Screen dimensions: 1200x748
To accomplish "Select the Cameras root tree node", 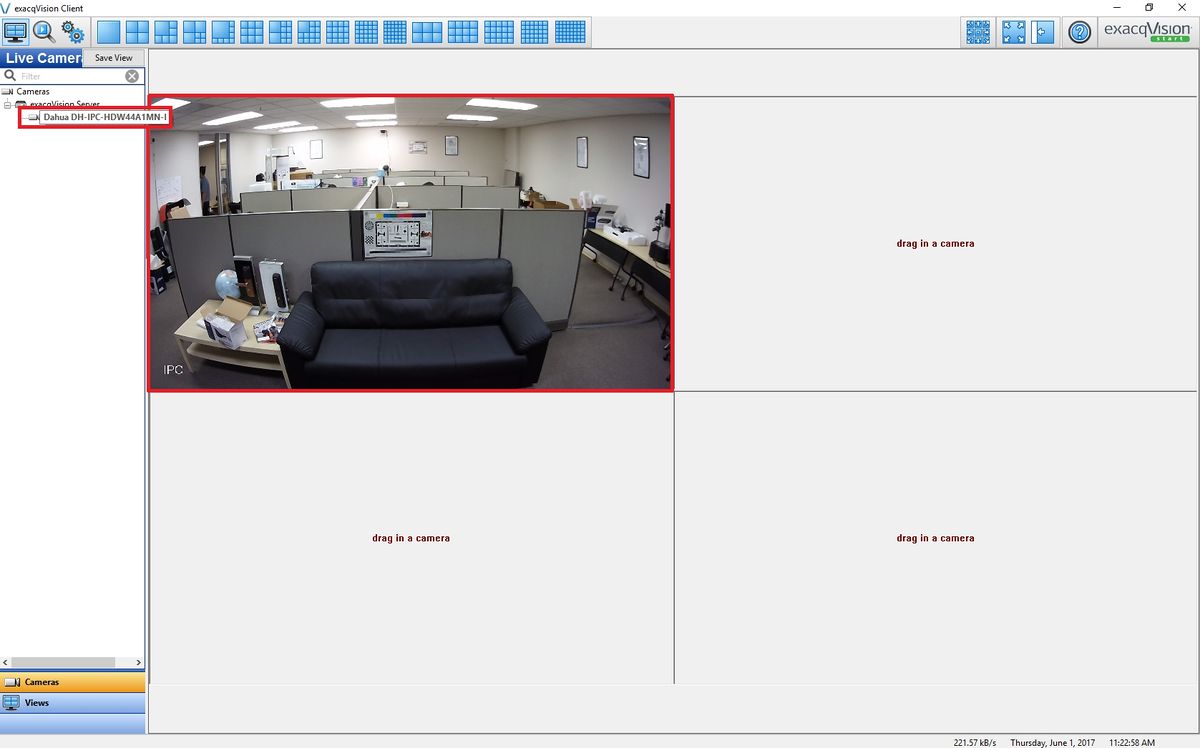I will pos(33,91).
